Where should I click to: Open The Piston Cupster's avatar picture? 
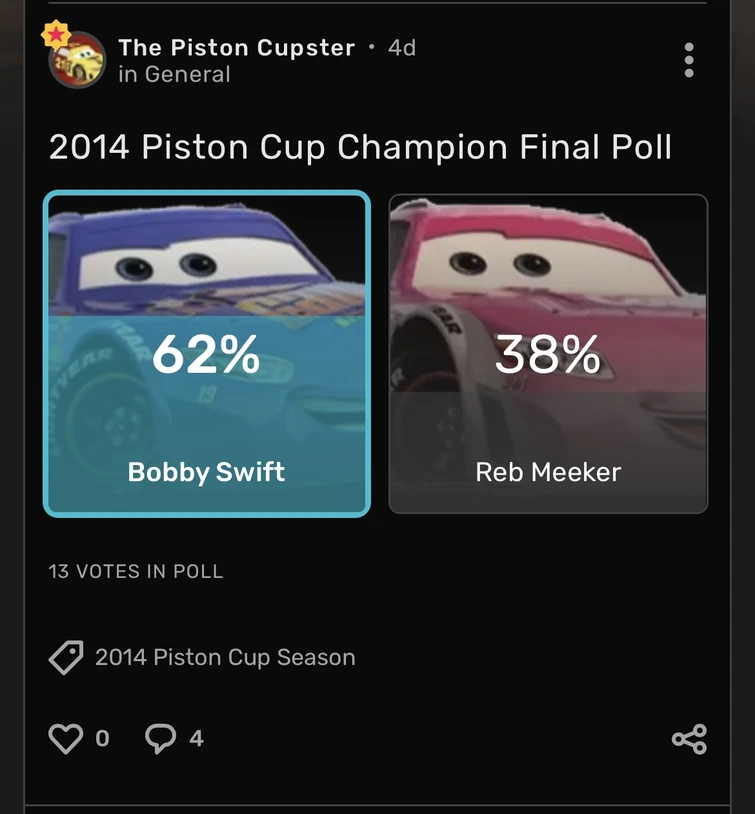coord(78,62)
